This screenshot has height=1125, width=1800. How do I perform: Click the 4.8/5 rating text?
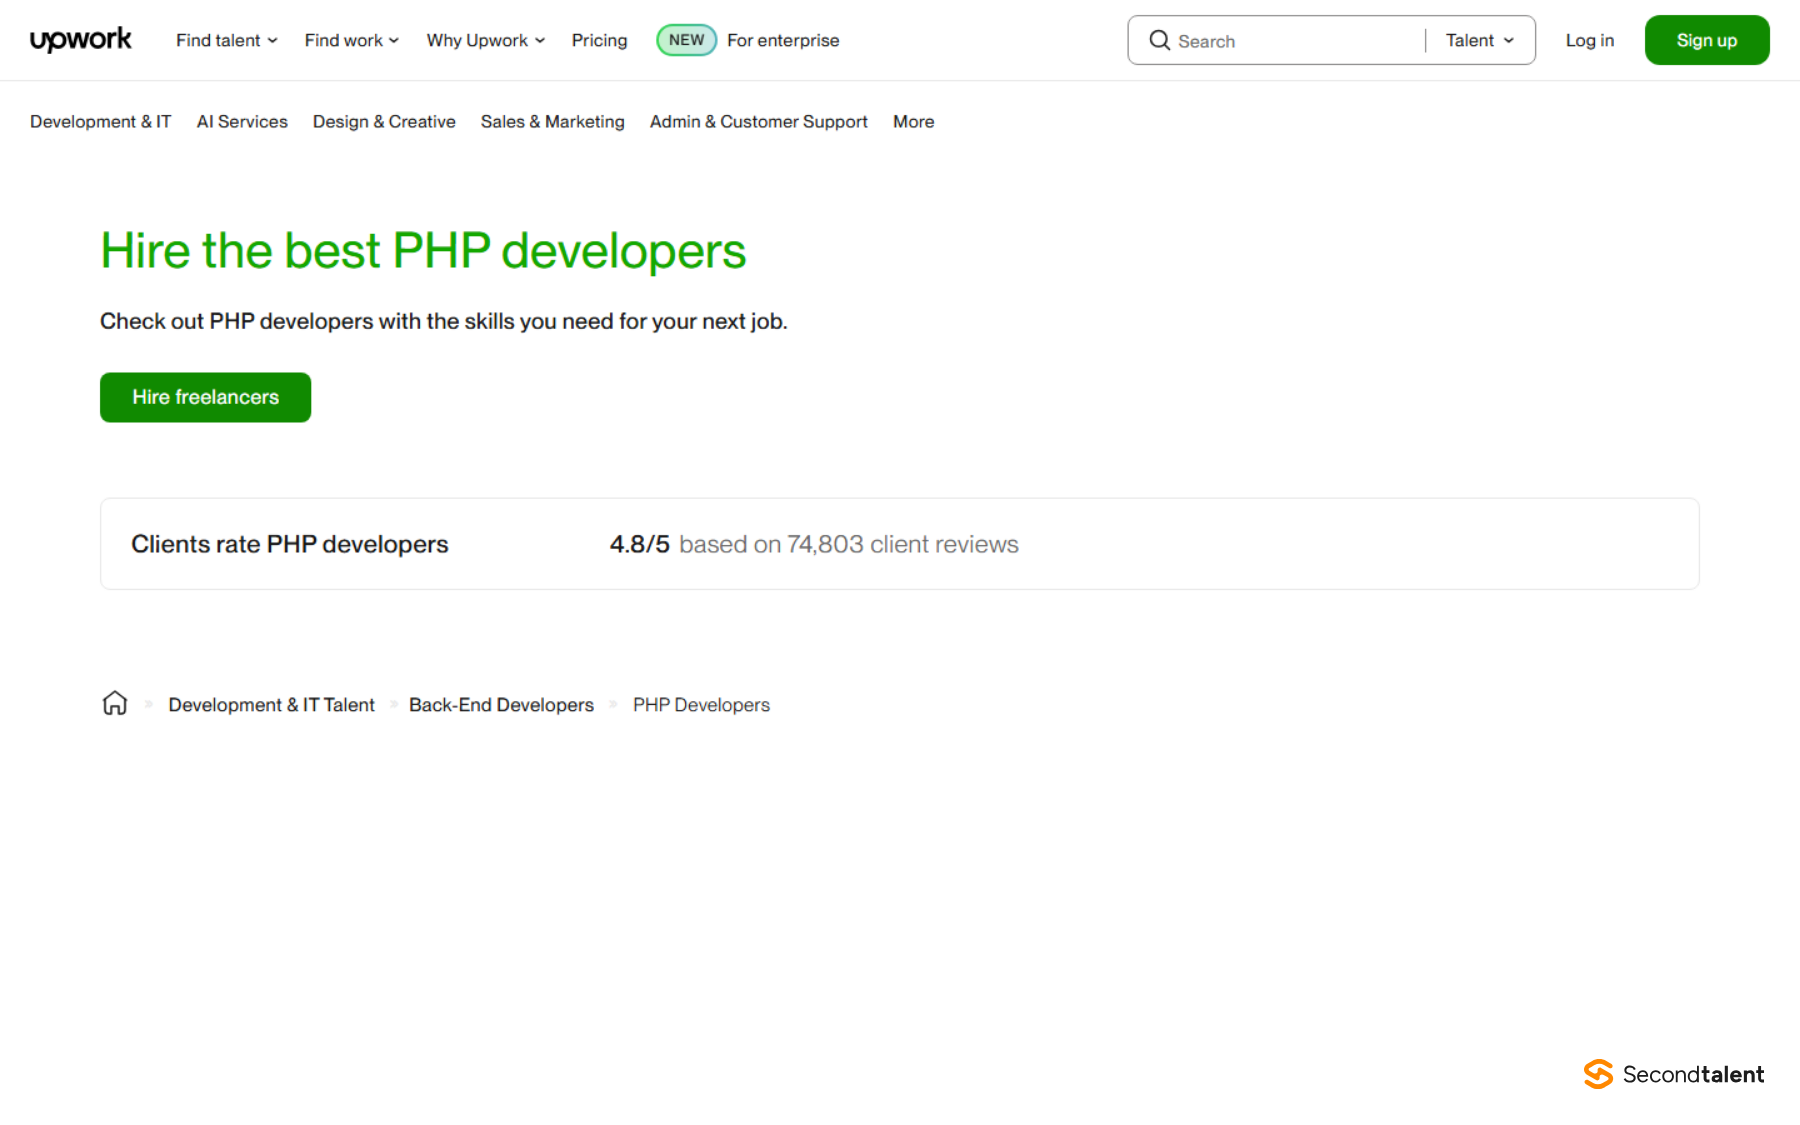(x=639, y=544)
